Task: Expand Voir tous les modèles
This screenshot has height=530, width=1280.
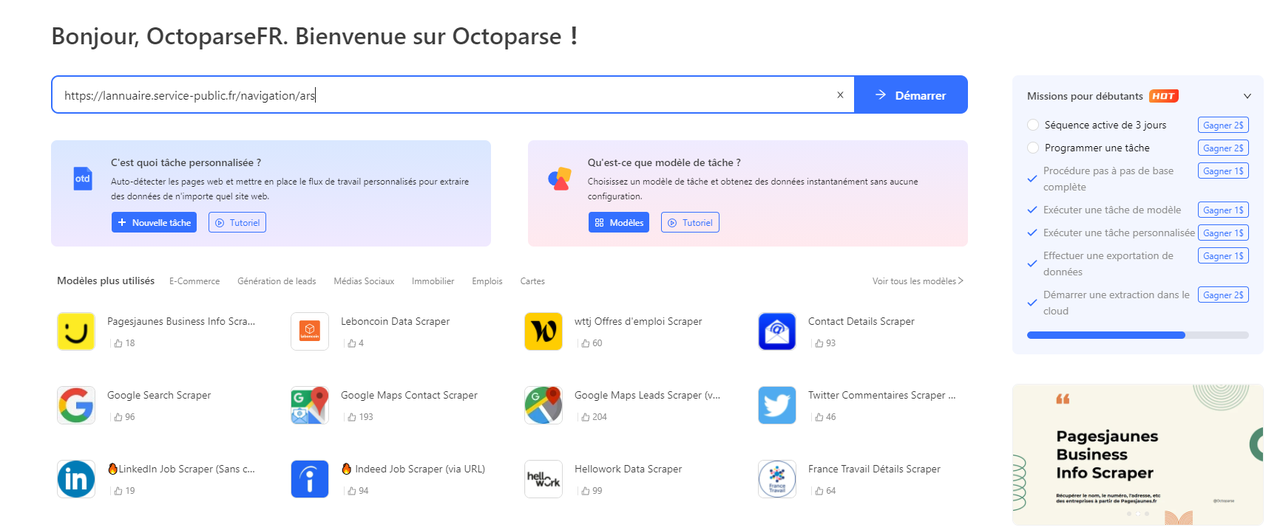Action: point(917,281)
